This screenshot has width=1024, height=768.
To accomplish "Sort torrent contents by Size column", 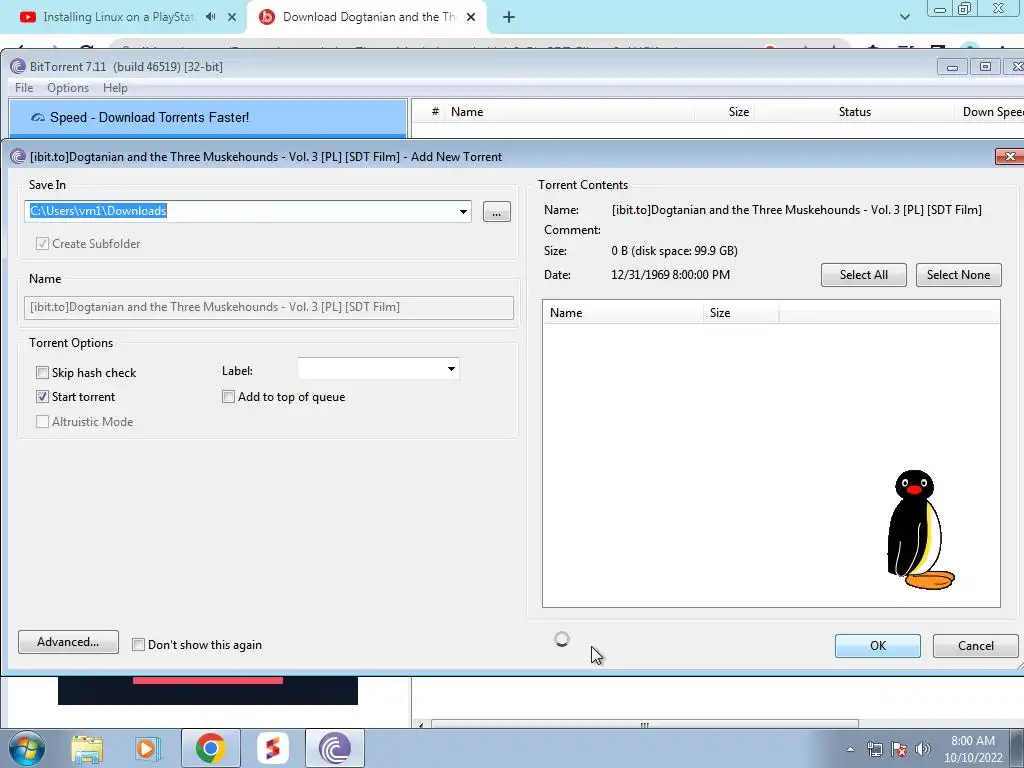I will (x=741, y=313).
